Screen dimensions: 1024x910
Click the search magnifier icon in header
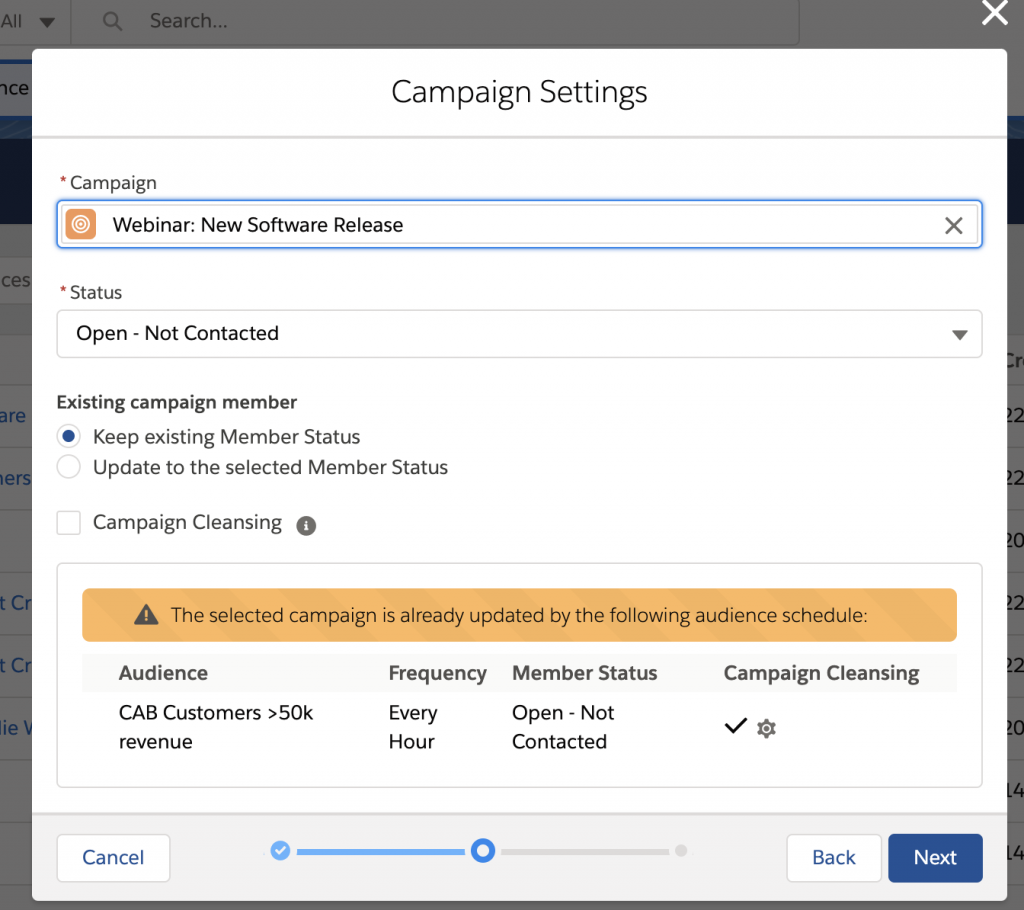coord(112,21)
